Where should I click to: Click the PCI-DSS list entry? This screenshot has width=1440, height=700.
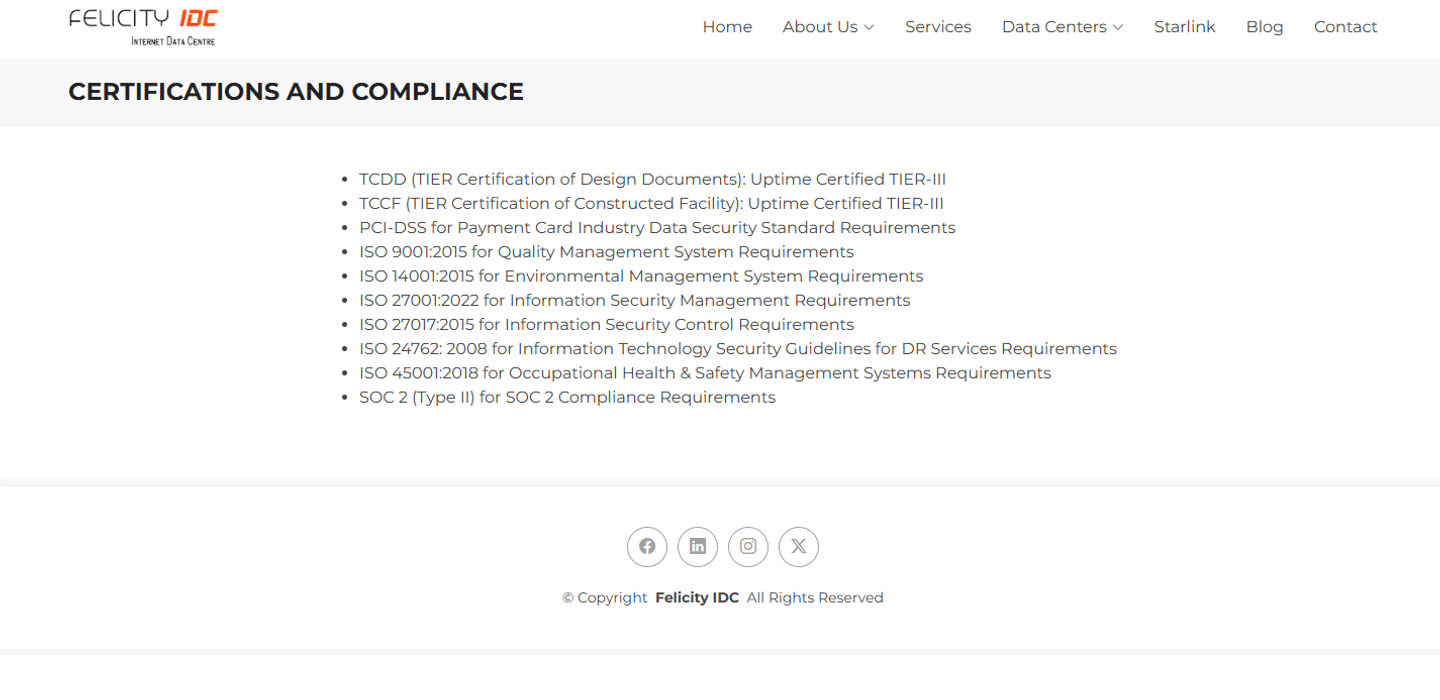[x=657, y=228]
